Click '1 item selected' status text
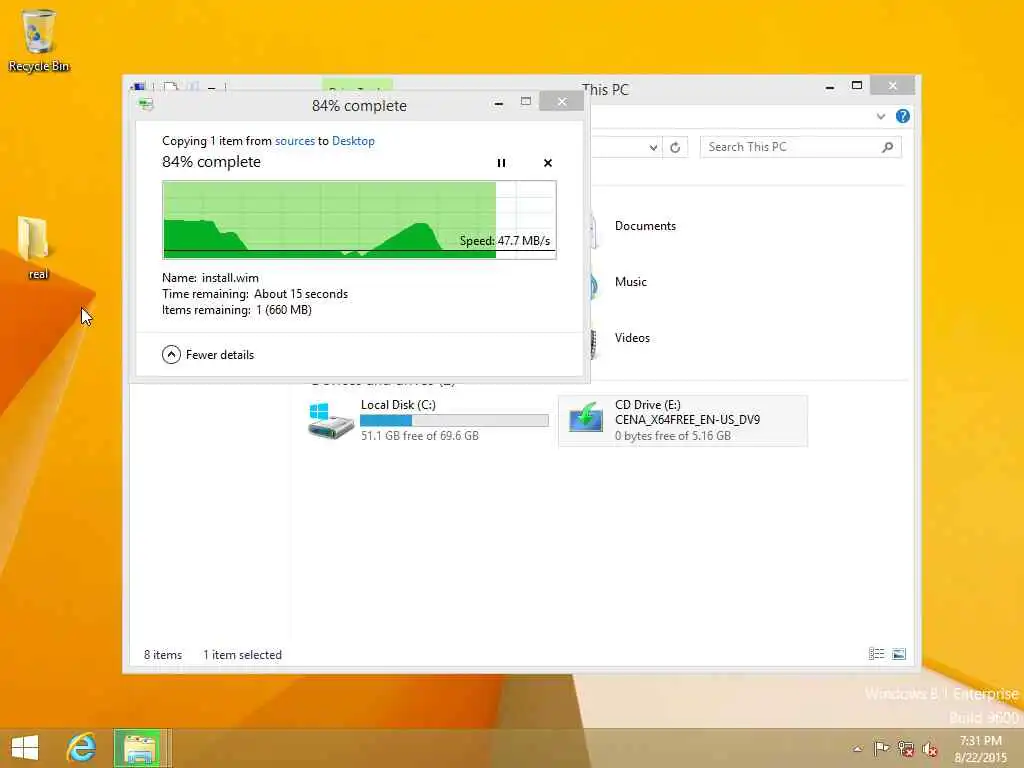The image size is (1024, 768). (242, 654)
